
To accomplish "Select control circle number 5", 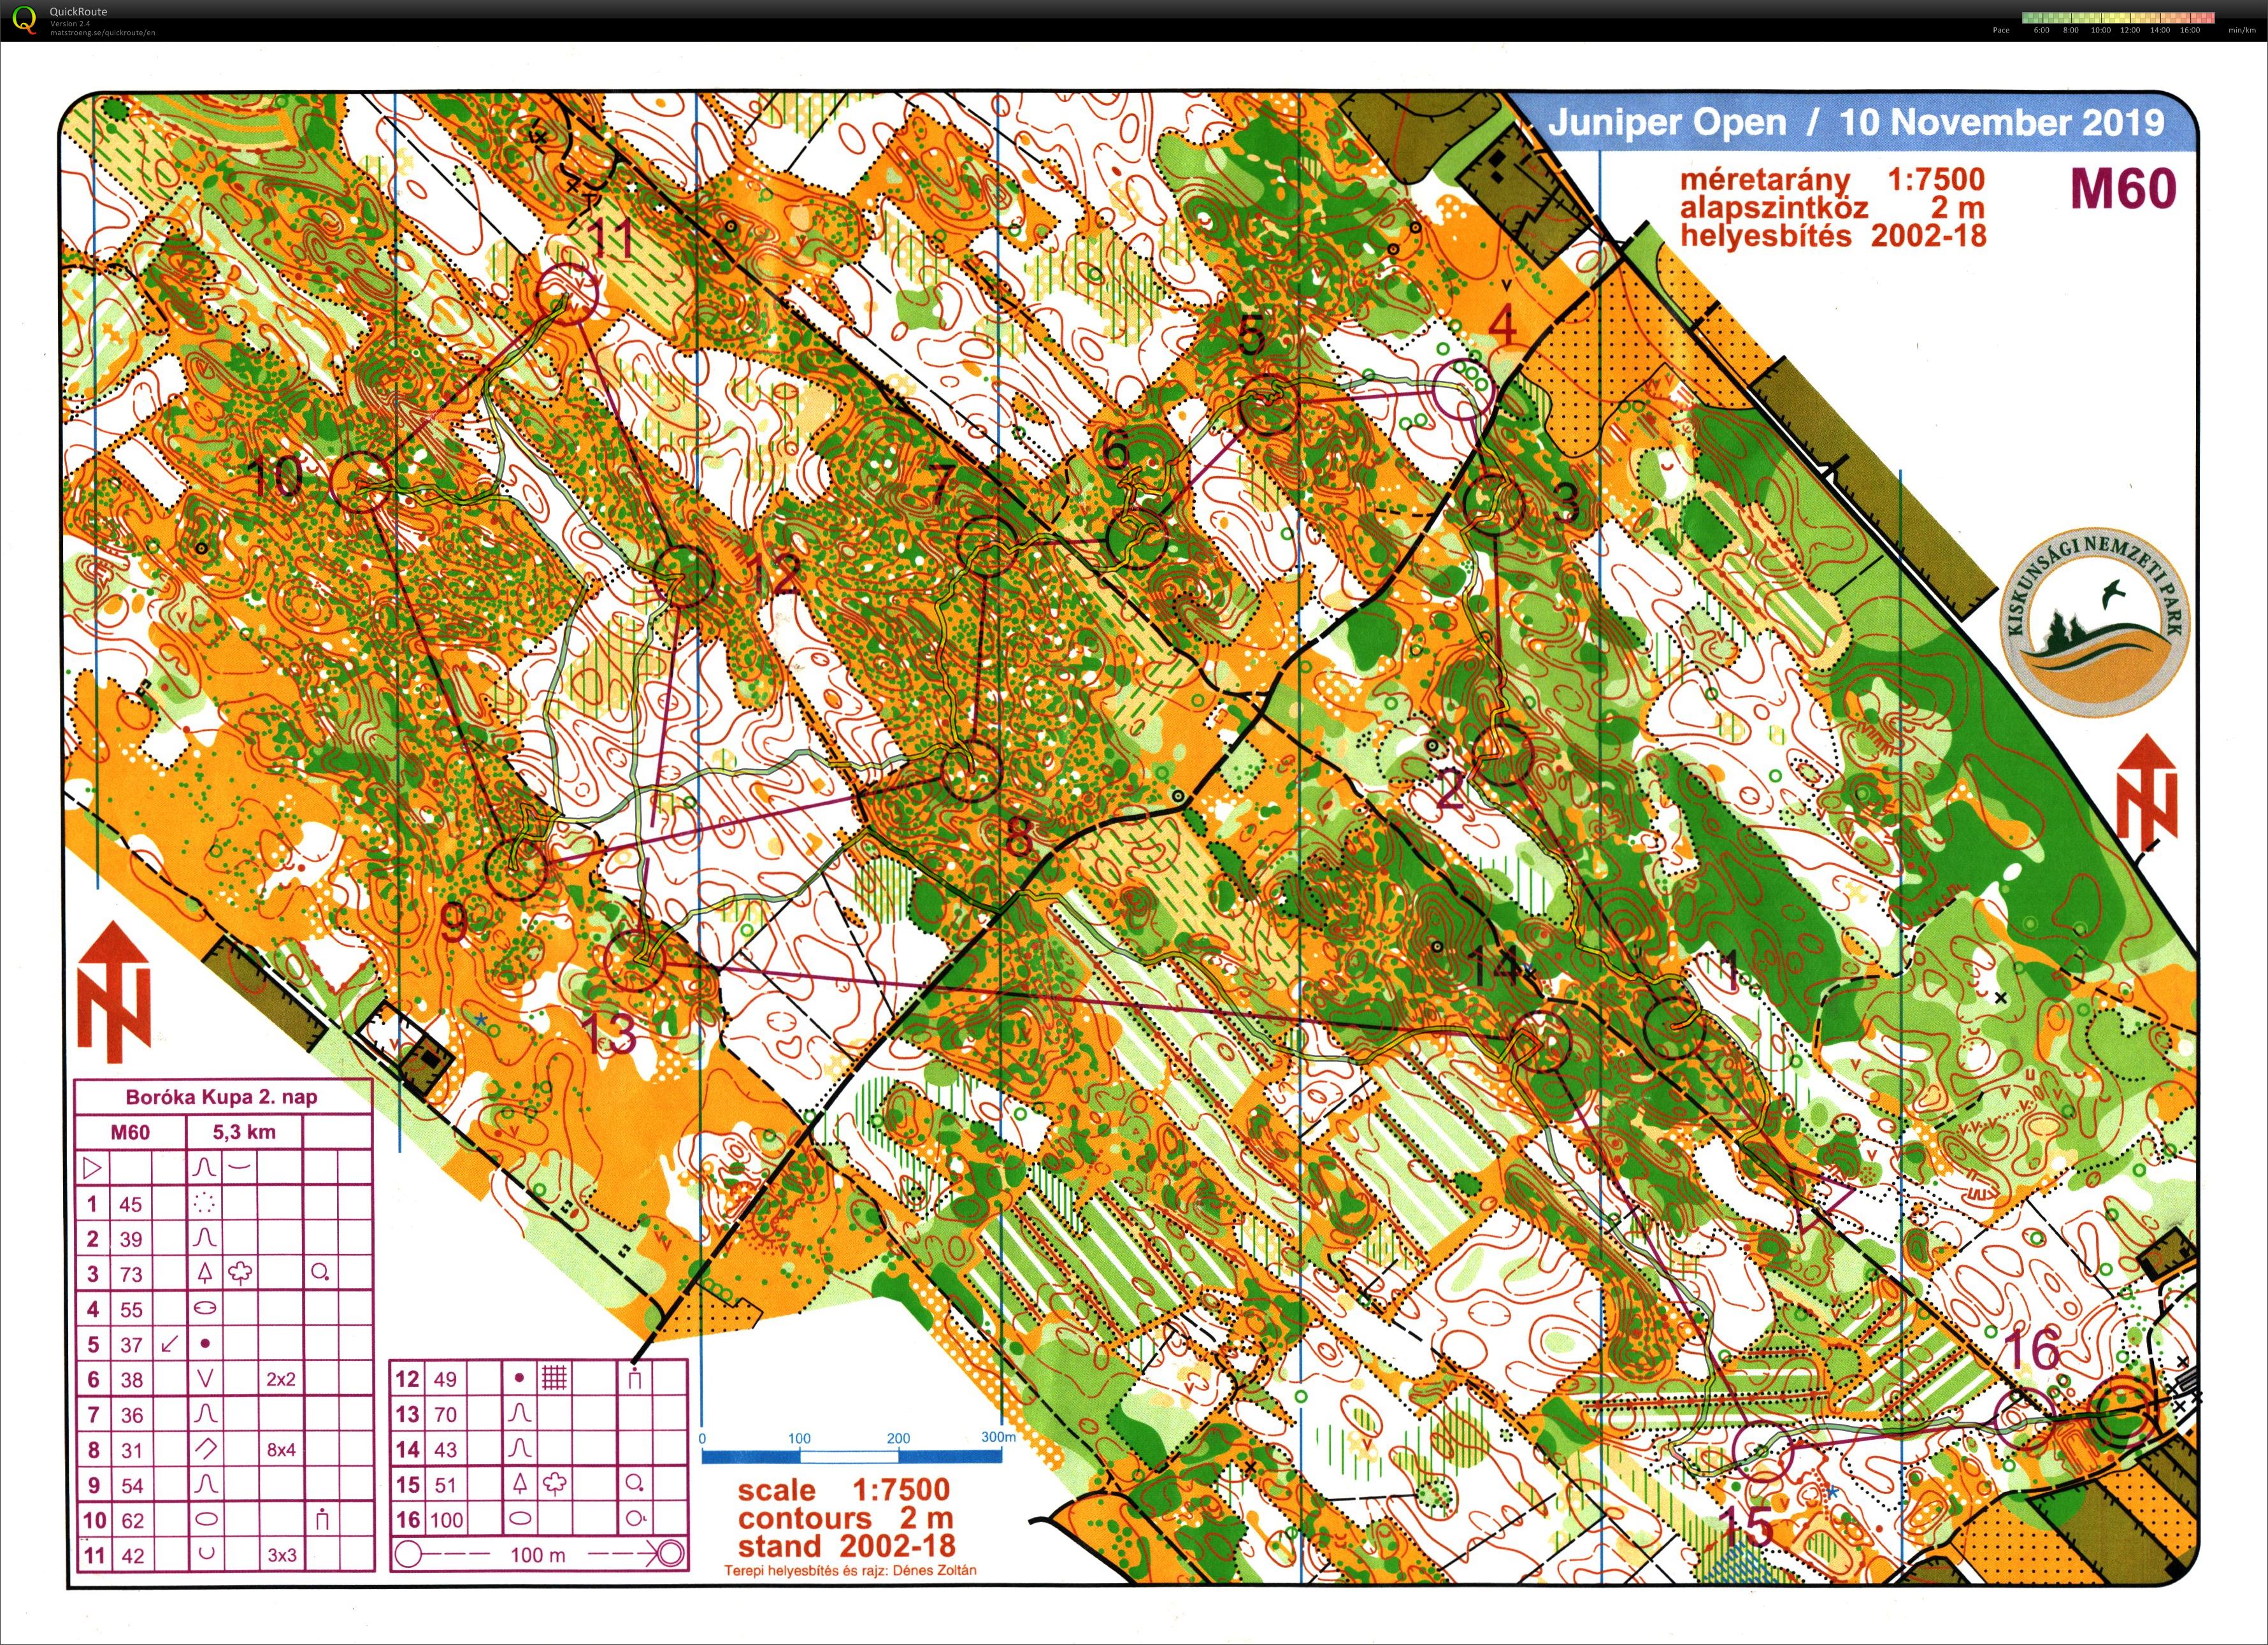I will pyautogui.click(x=1268, y=404).
